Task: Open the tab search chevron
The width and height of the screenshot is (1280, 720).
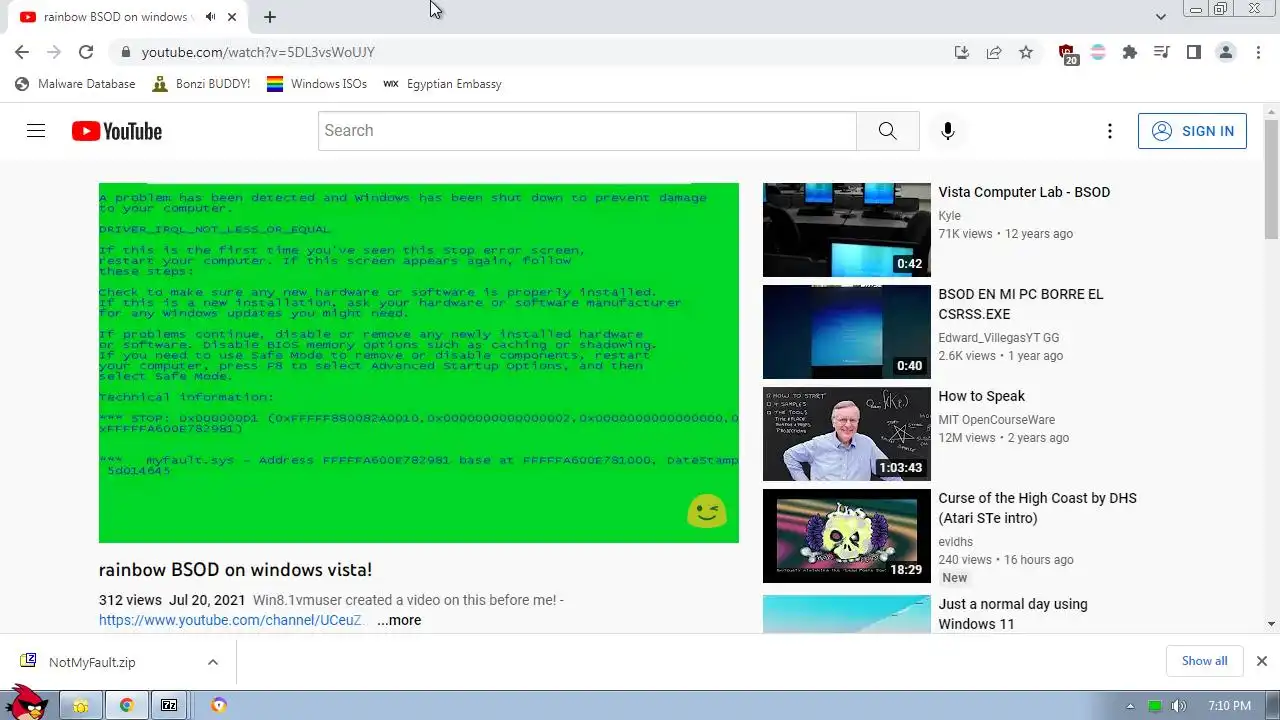Action: (1160, 17)
